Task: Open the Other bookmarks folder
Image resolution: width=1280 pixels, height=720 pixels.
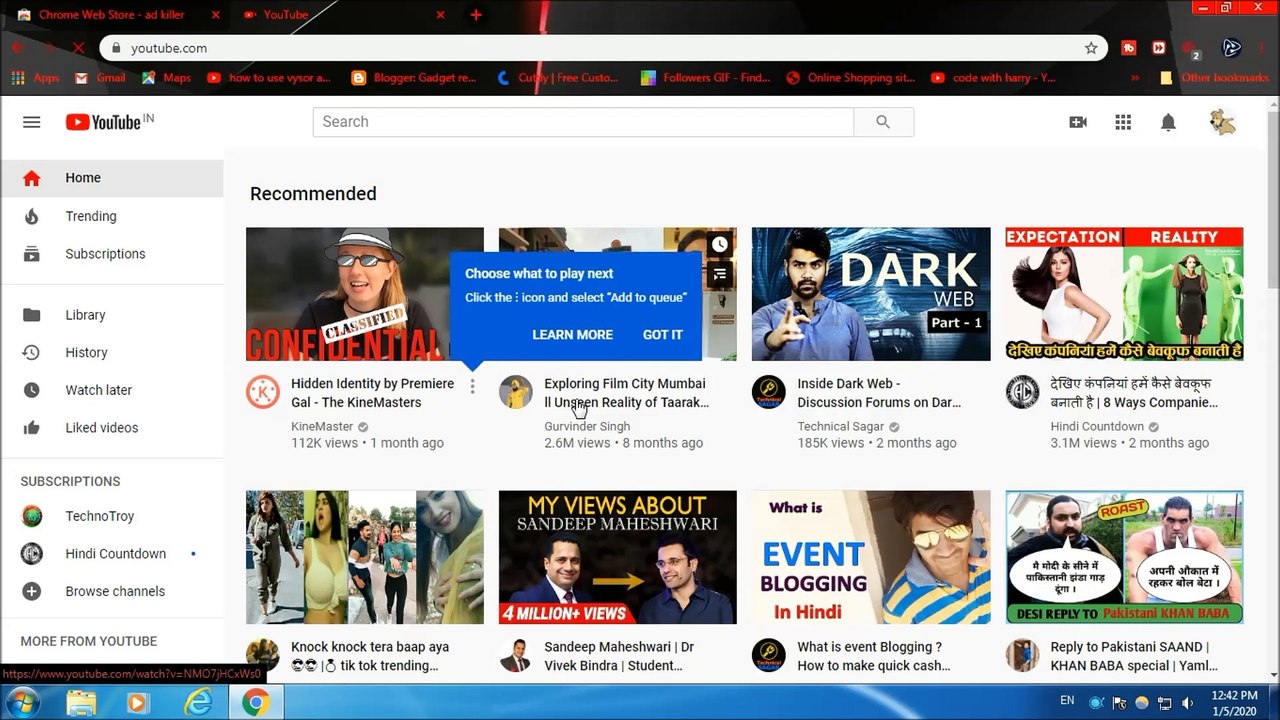Action: tap(1214, 77)
